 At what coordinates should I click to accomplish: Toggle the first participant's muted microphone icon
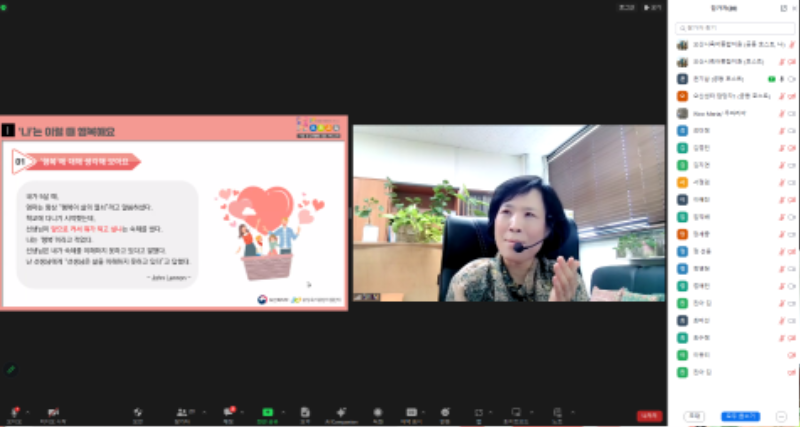(779, 45)
